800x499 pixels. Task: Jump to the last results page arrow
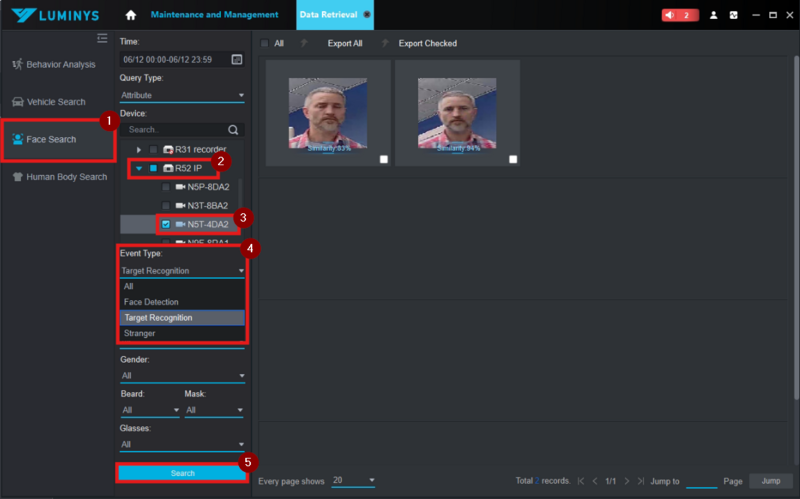pos(642,481)
